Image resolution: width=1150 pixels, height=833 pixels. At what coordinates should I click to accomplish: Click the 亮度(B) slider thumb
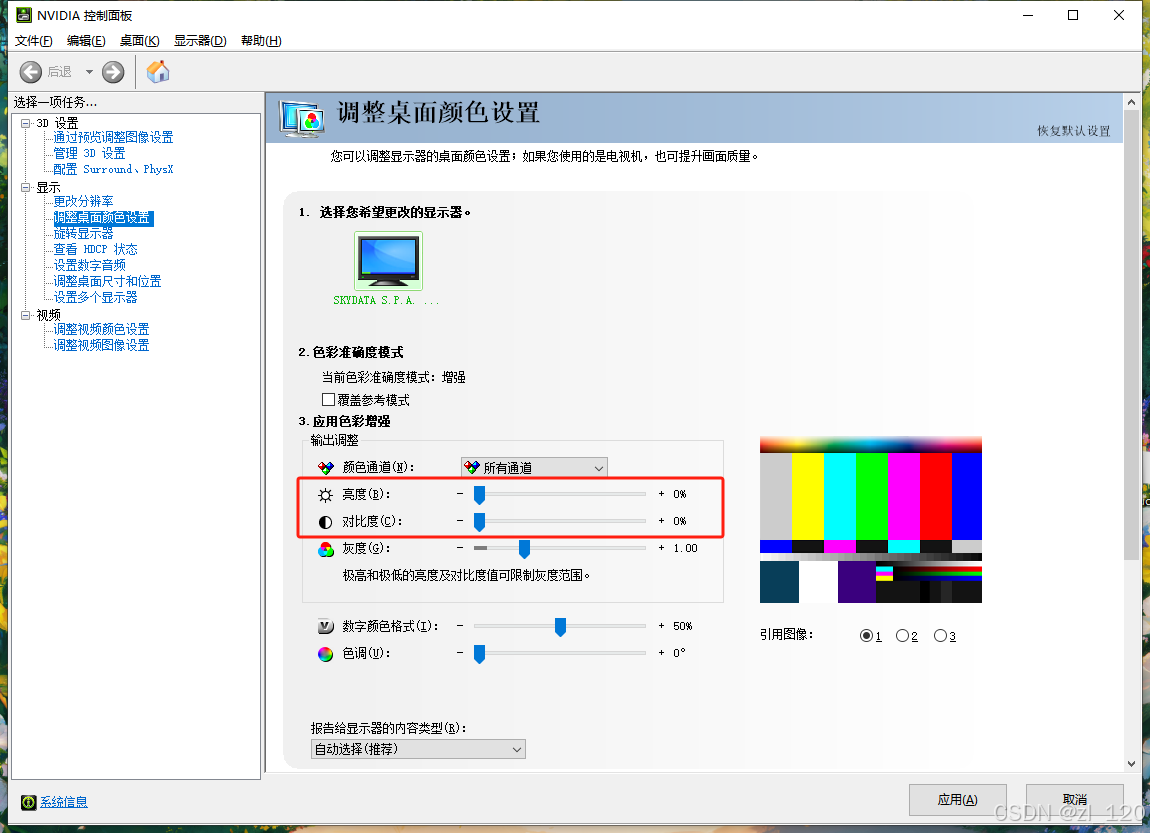click(480, 496)
